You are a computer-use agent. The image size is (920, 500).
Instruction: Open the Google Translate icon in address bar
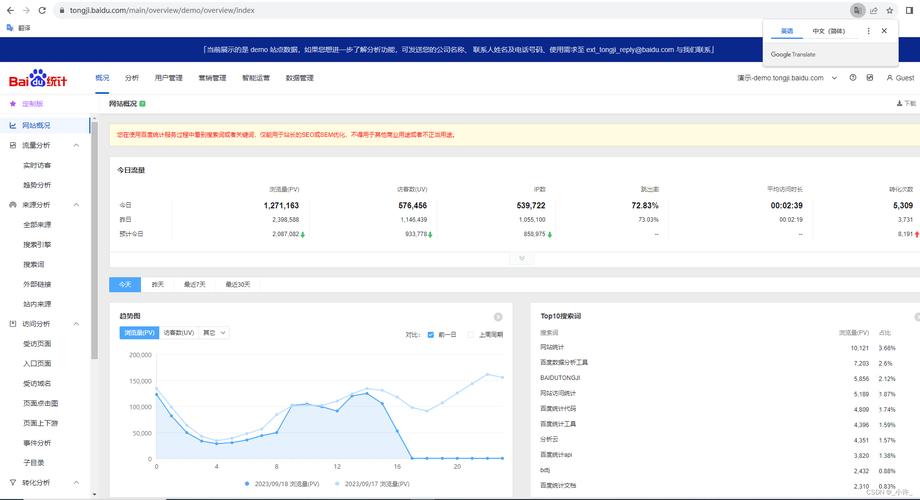857,11
